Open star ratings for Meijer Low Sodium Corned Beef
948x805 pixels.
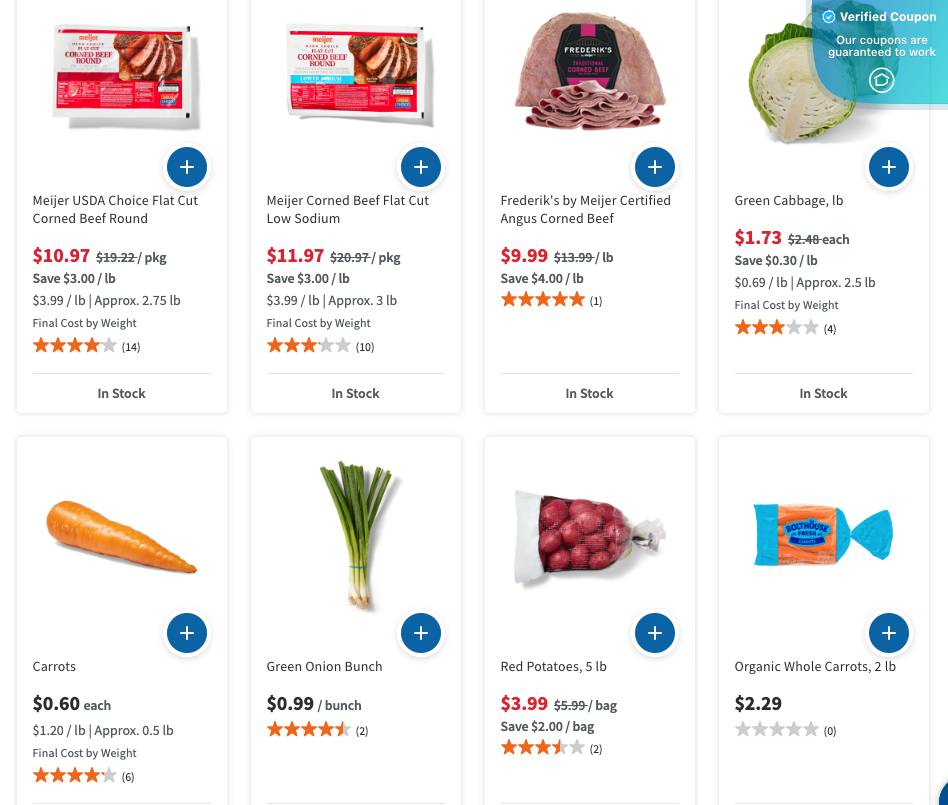click(x=308, y=346)
